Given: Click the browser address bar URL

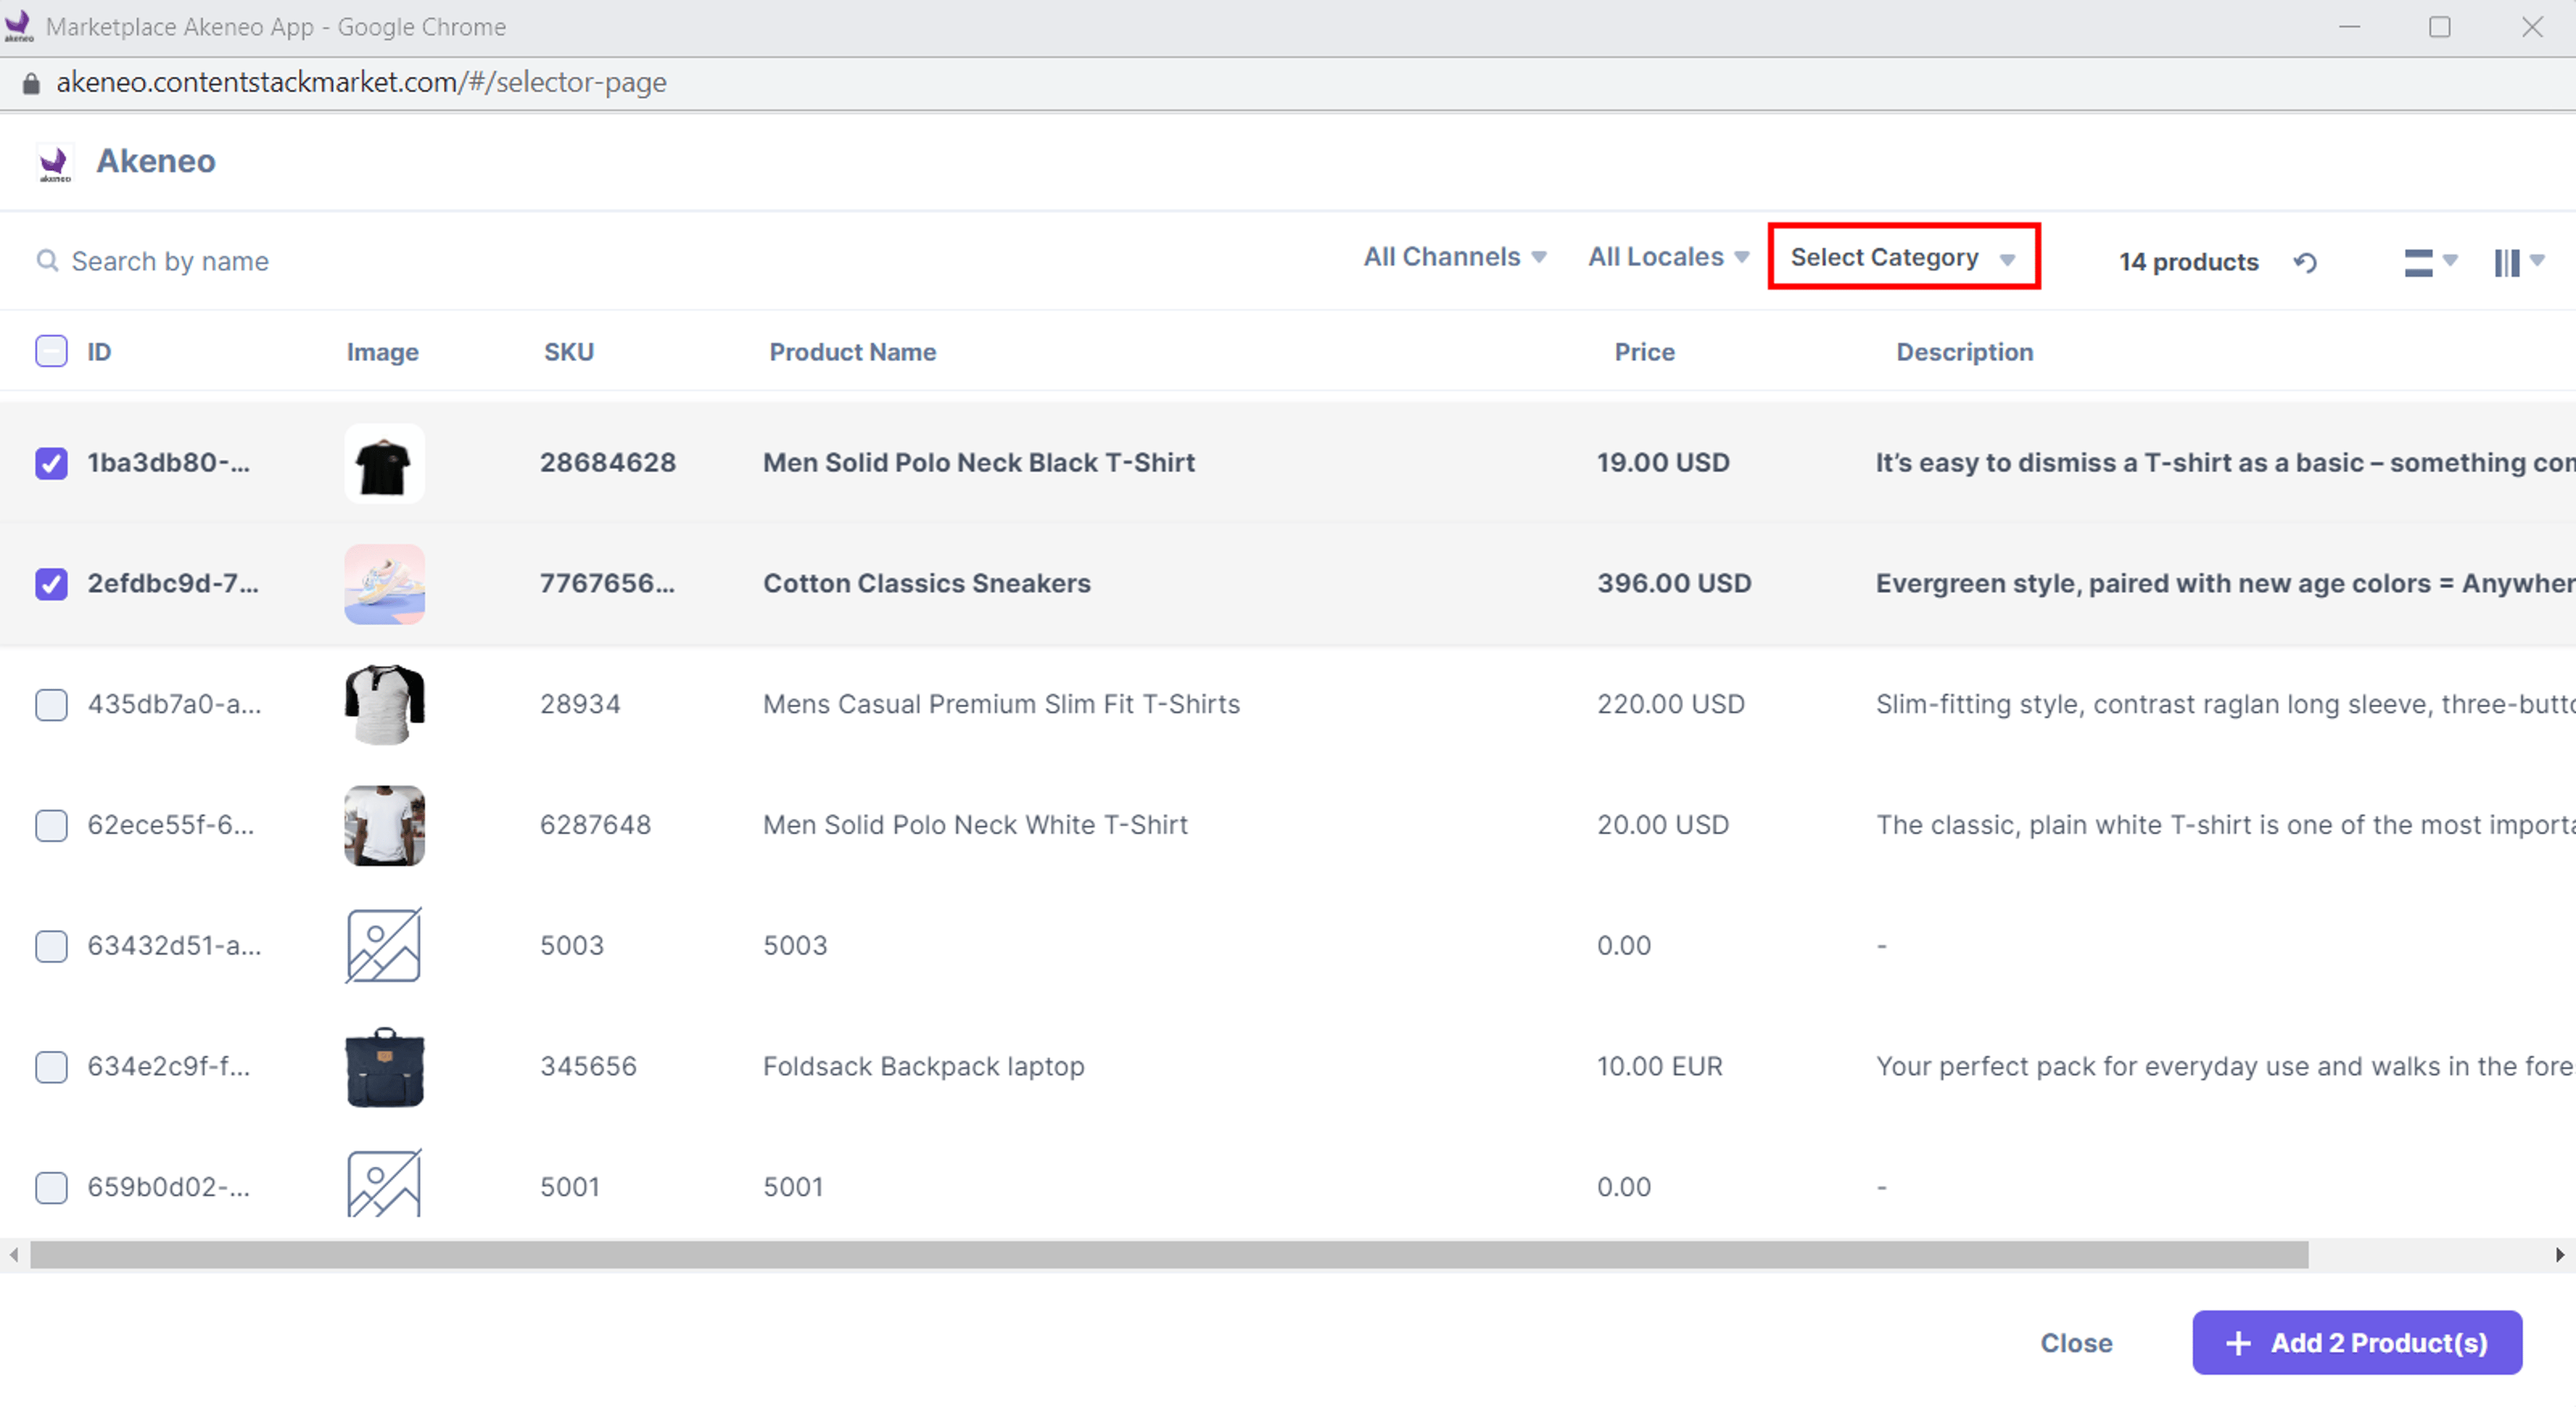Looking at the screenshot, I should [x=361, y=82].
